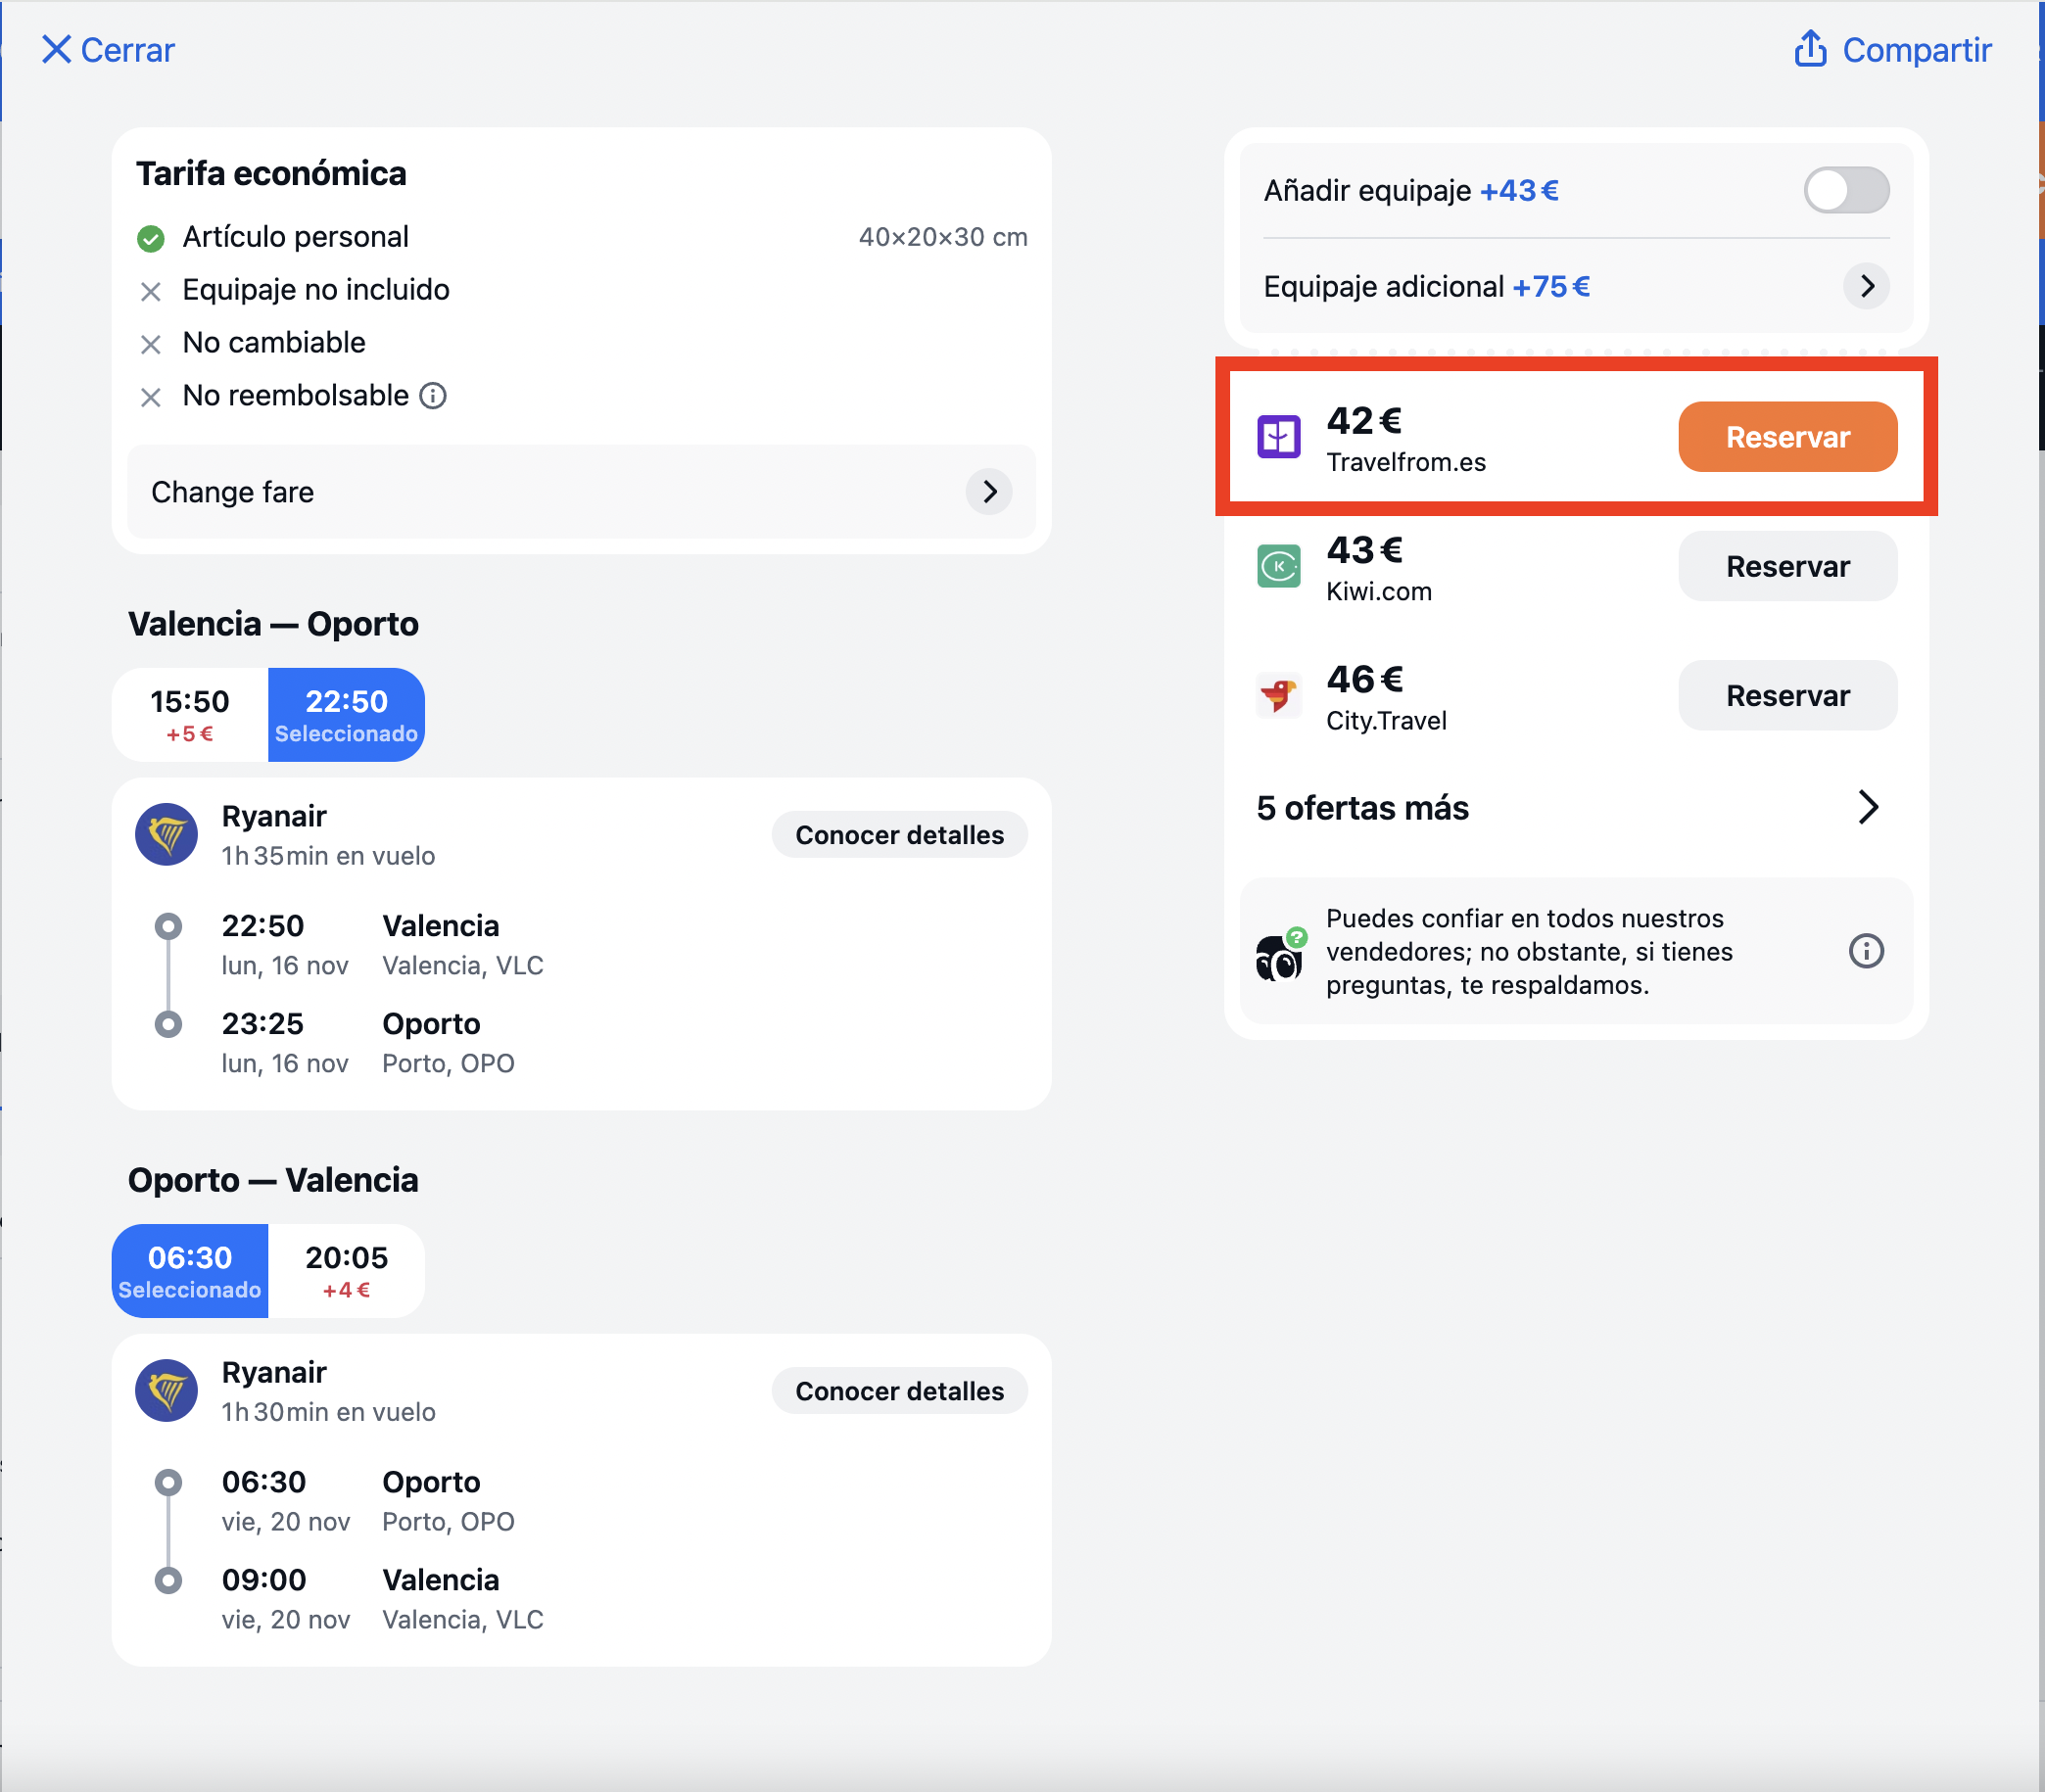Click the 23:25 arrival time in Oporto

click(262, 1024)
